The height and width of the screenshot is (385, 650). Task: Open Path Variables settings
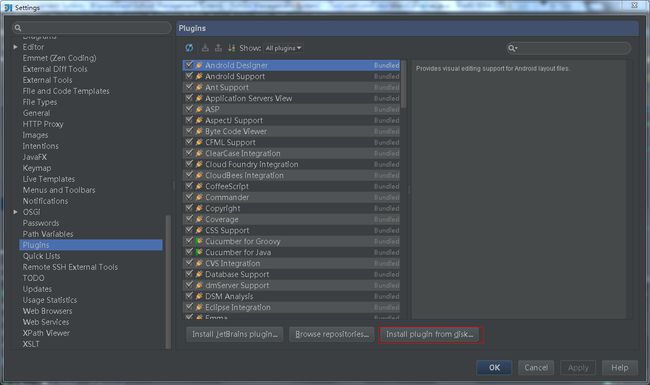pyautogui.click(x=48, y=234)
